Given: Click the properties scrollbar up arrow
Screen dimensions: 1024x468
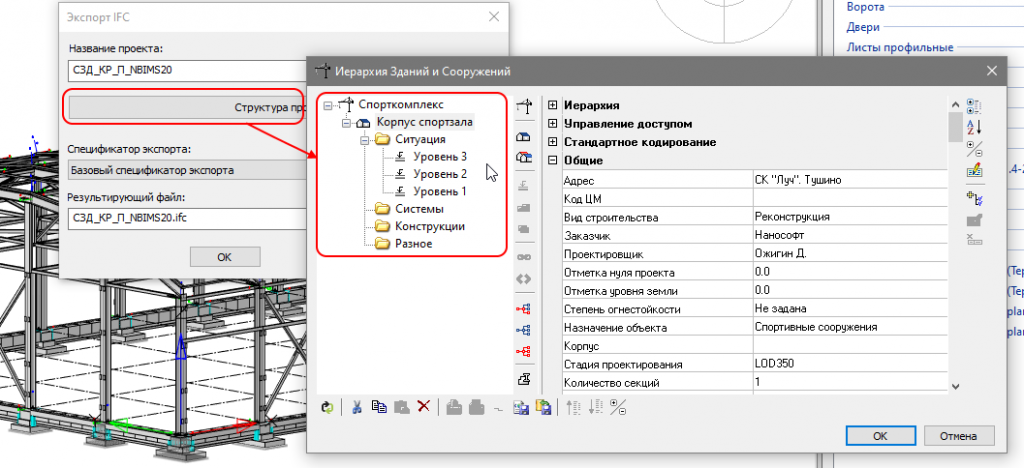Looking at the screenshot, I should pos(955,104).
